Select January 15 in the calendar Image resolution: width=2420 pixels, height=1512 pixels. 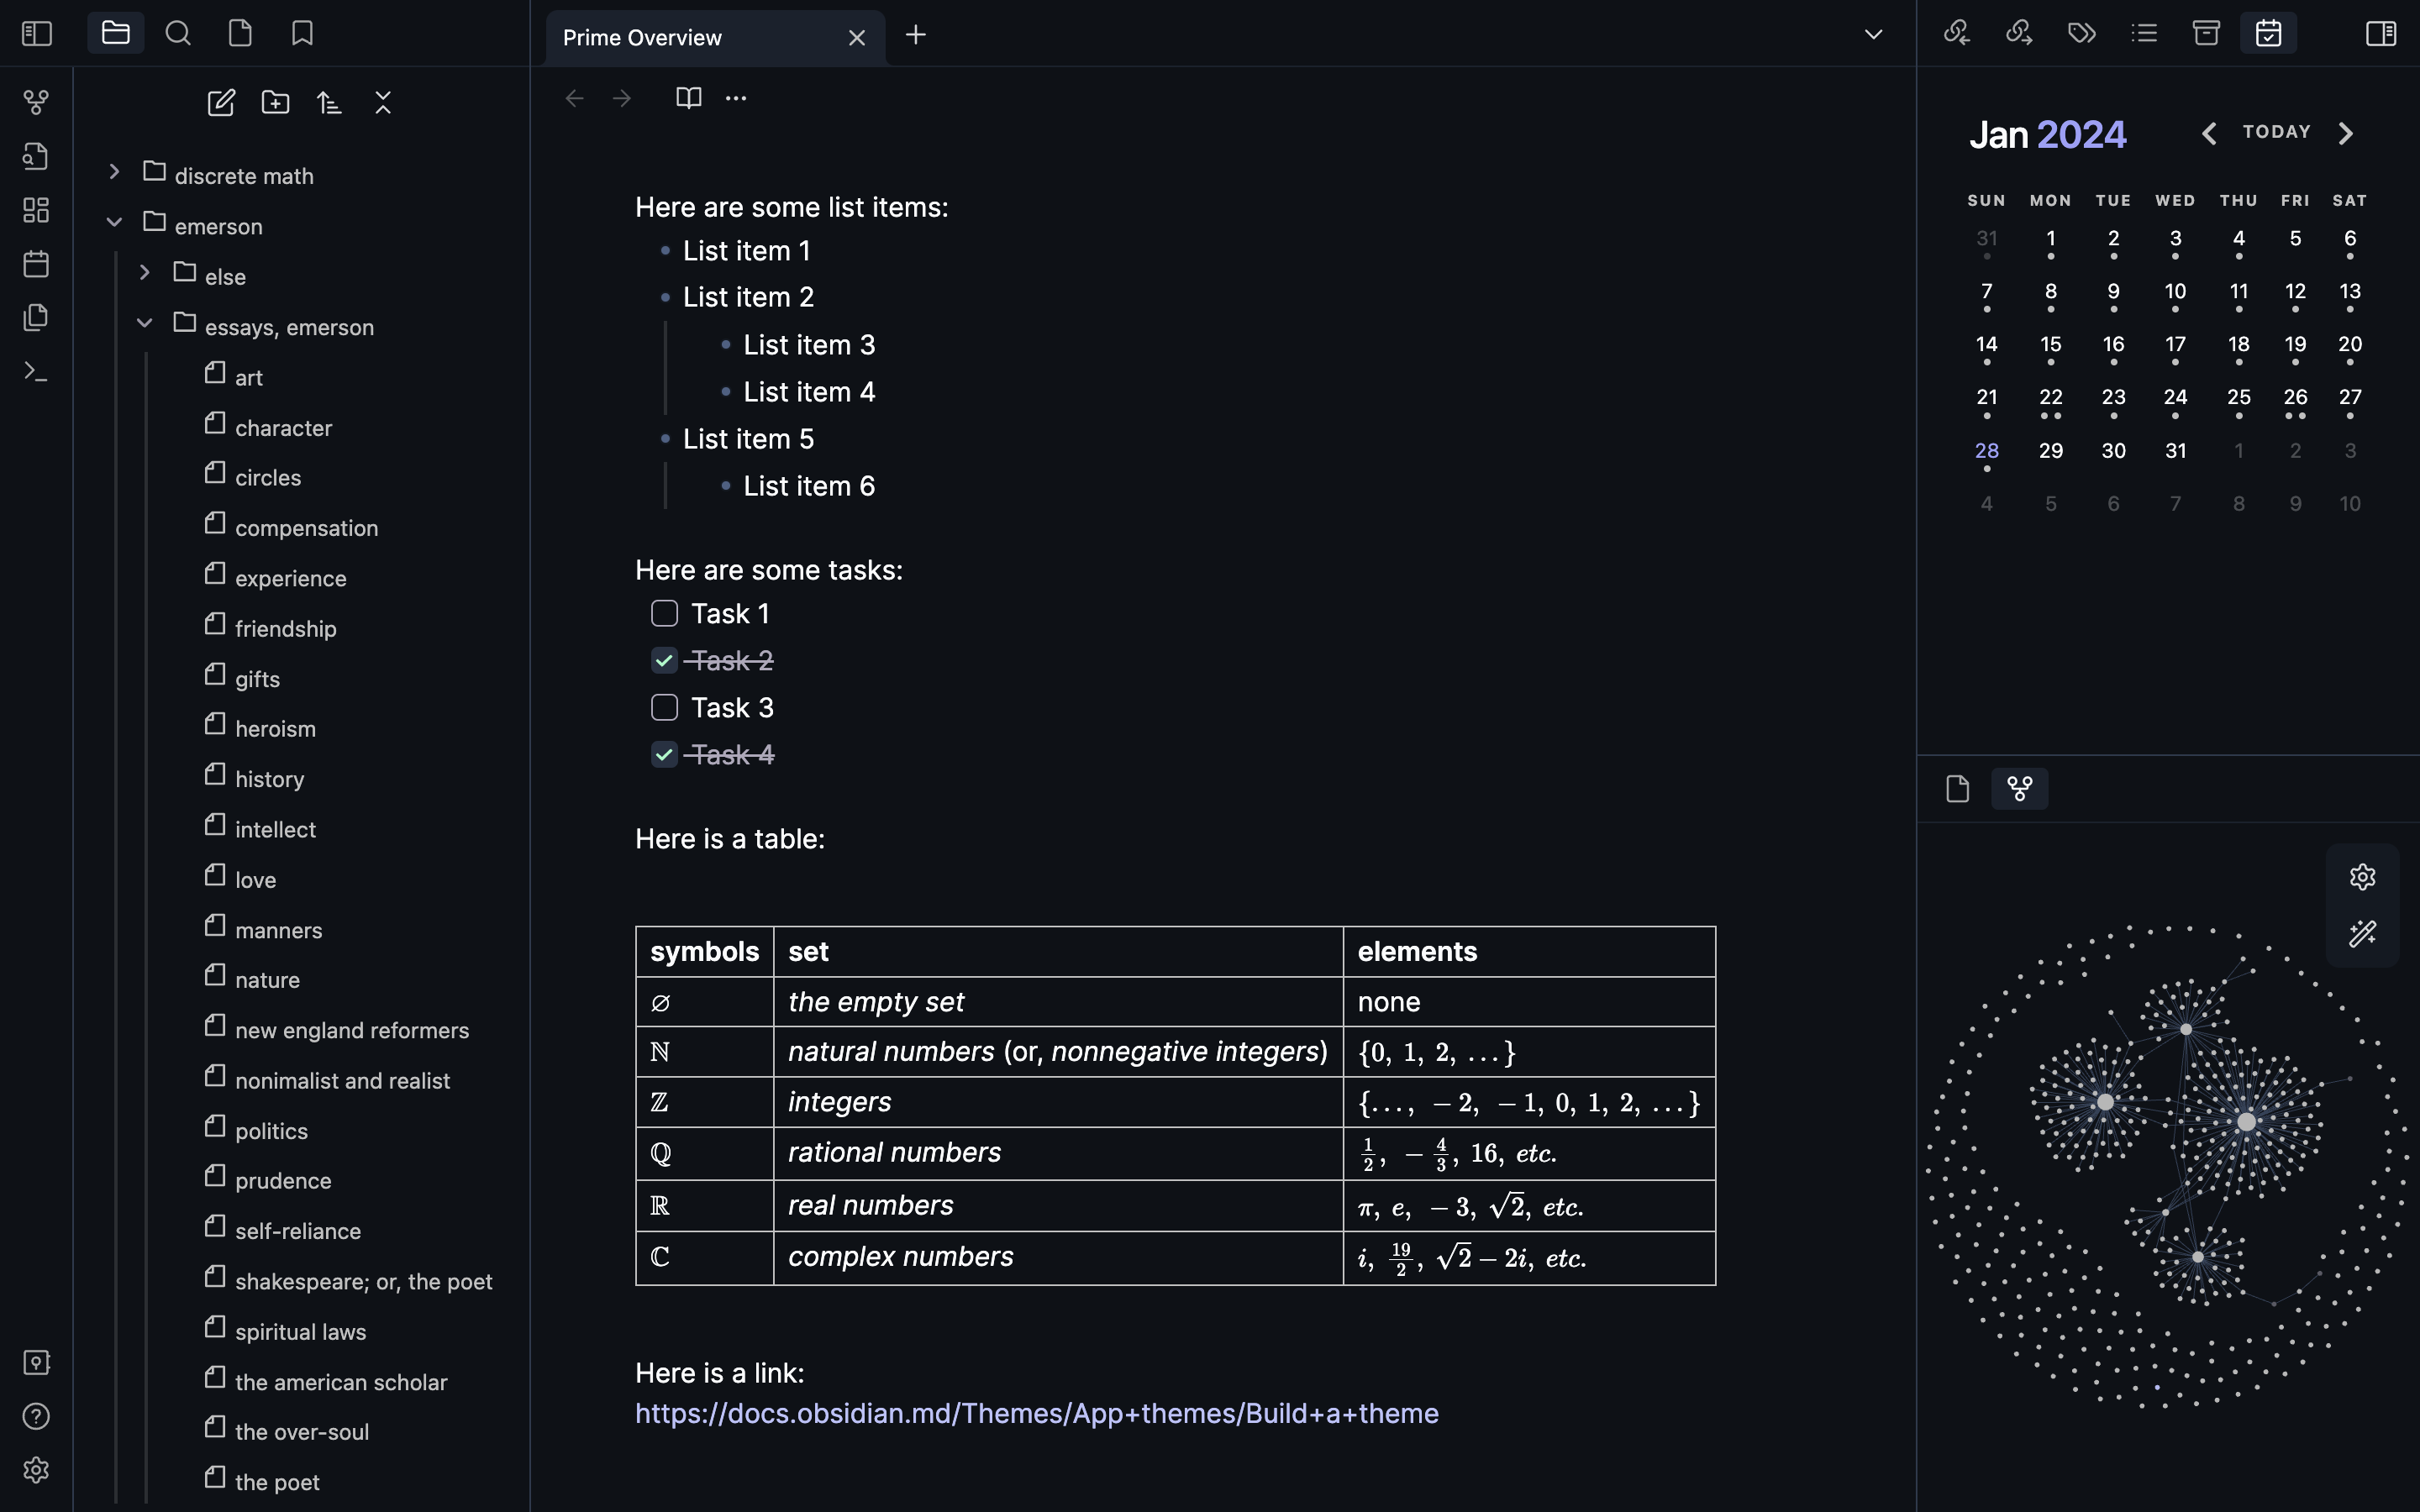(x=2051, y=345)
